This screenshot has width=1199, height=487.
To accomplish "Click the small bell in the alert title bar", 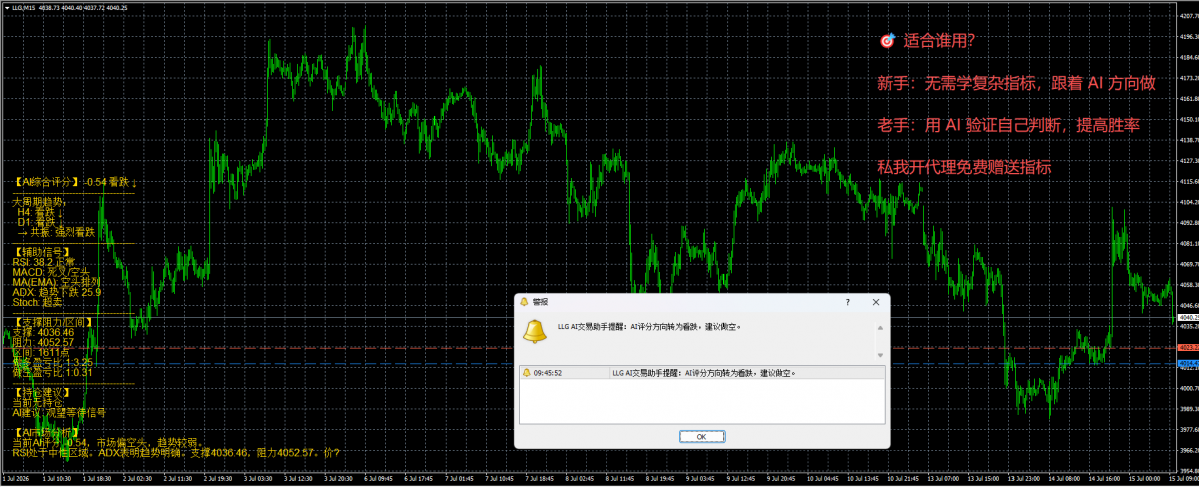I will point(525,302).
